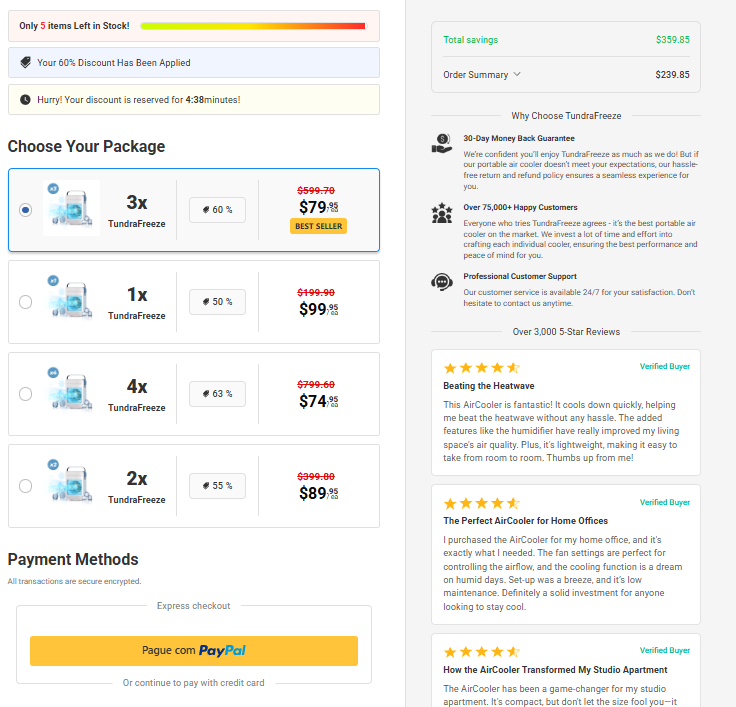Screen dimensions: 736x707
Task: Click the Verified Buyer label on the Home Offices review
Action: (665, 502)
